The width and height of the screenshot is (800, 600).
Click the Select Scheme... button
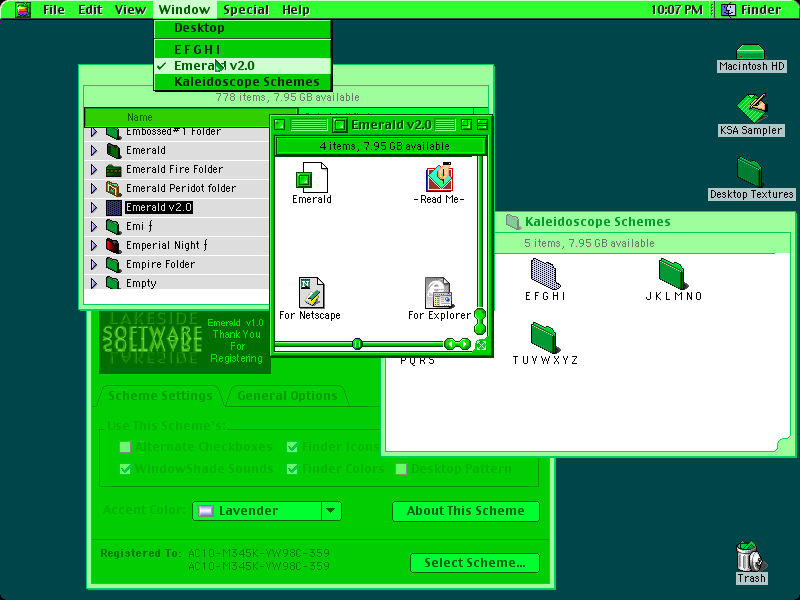(475, 563)
